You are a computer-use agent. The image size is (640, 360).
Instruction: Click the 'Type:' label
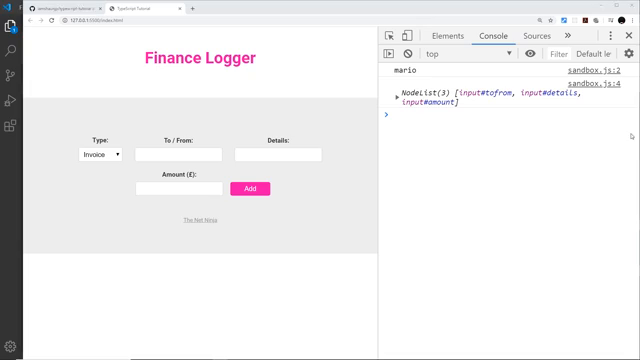pos(100,140)
